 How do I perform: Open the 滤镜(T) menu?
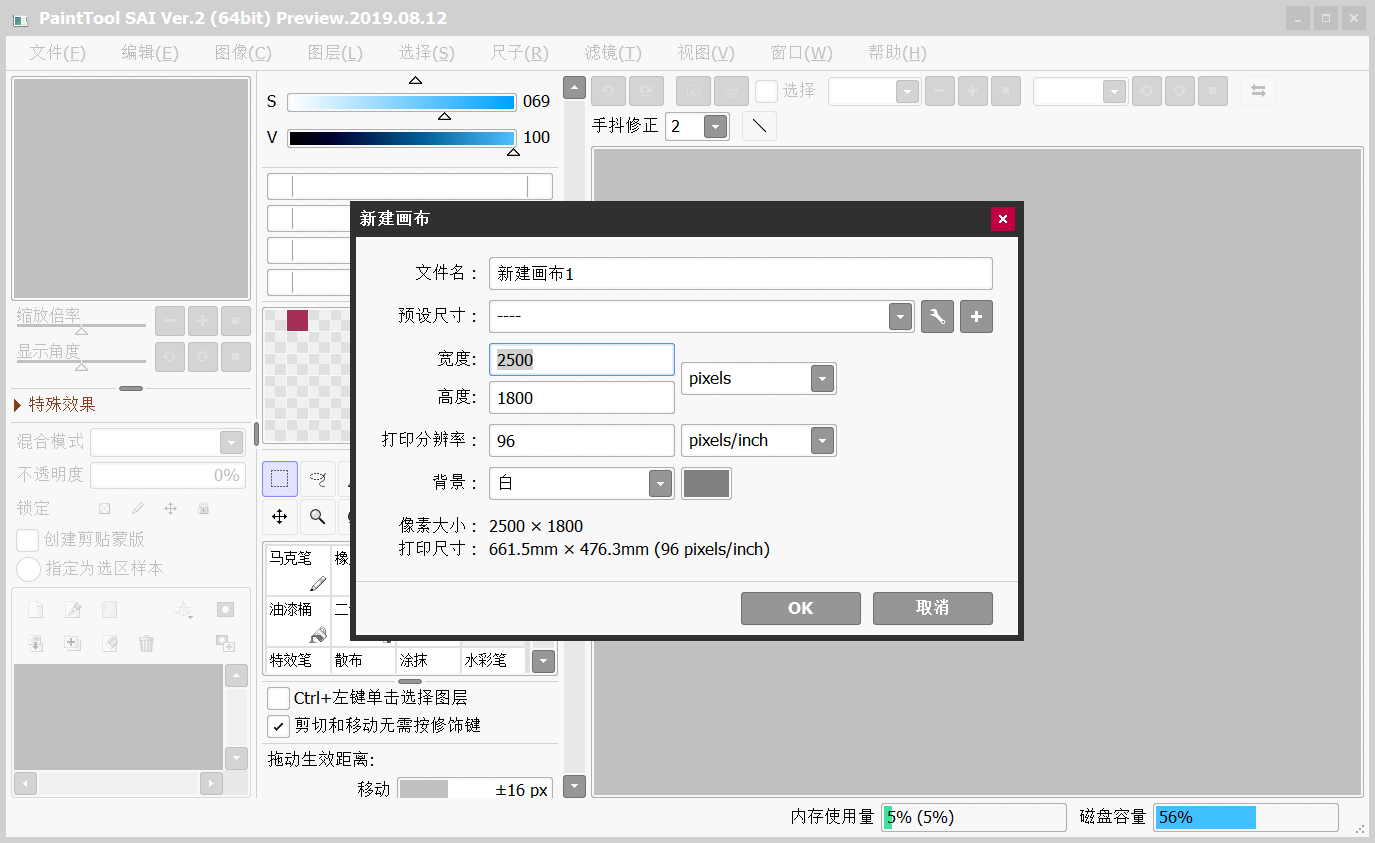pyautogui.click(x=613, y=53)
